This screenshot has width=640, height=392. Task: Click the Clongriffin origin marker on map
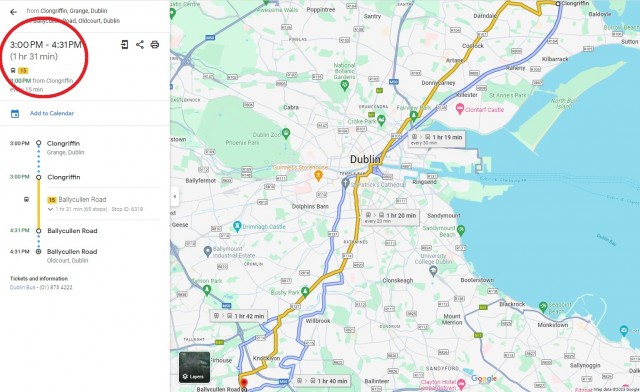click(x=558, y=3)
